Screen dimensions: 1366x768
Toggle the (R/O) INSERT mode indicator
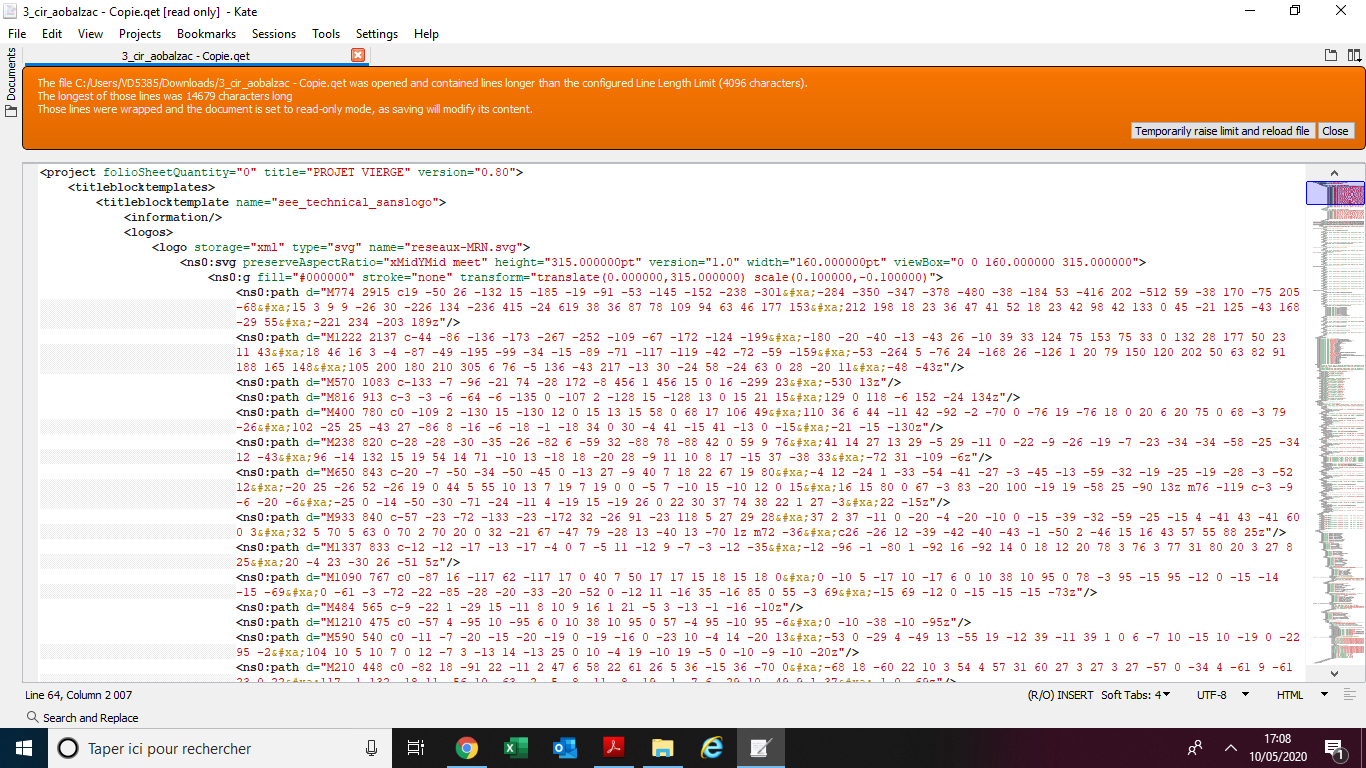[x=1060, y=695]
